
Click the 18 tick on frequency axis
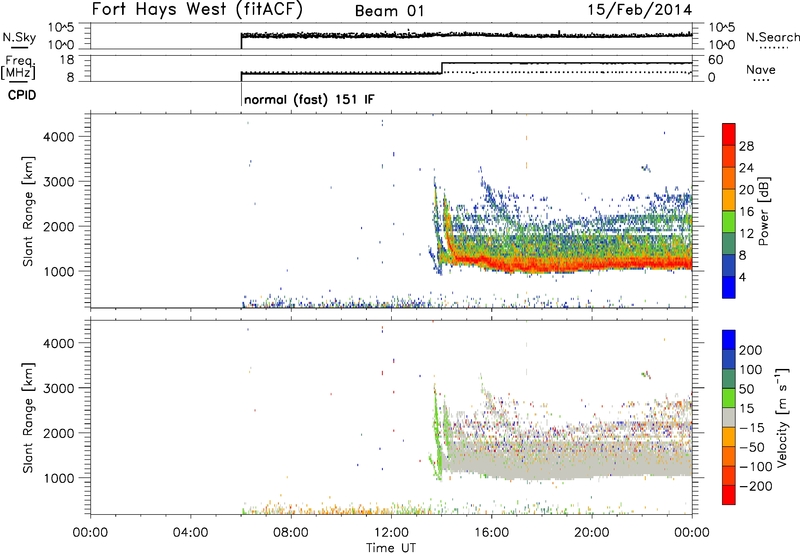pos(67,60)
